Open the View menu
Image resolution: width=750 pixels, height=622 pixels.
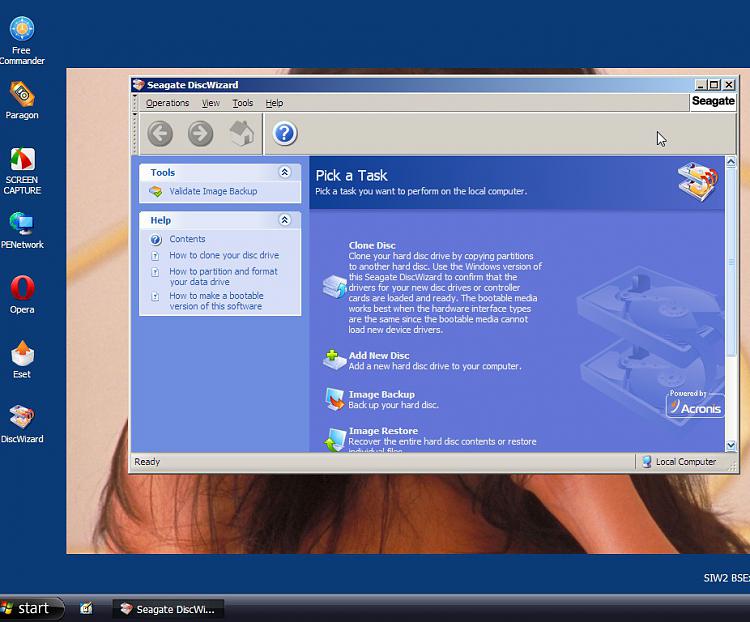pyautogui.click(x=210, y=103)
